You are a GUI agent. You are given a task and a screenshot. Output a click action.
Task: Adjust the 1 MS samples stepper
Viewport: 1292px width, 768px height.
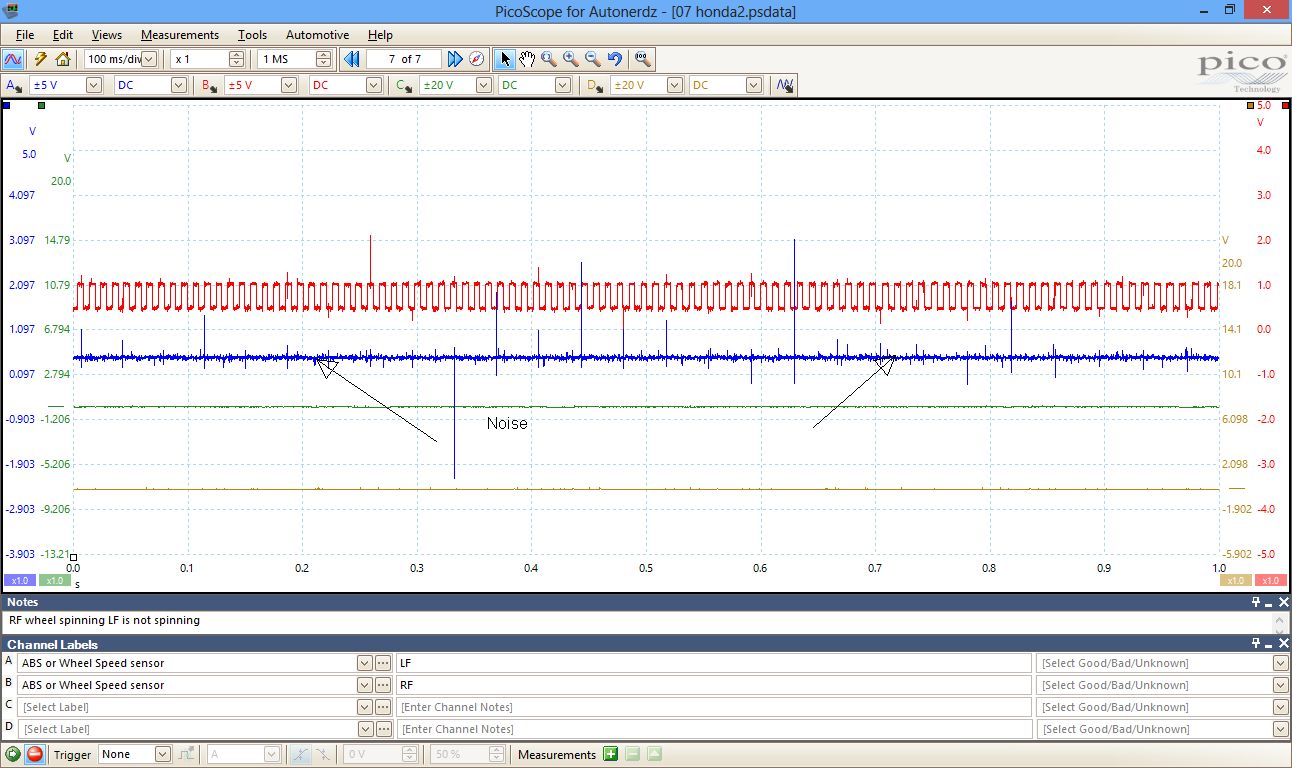323,59
